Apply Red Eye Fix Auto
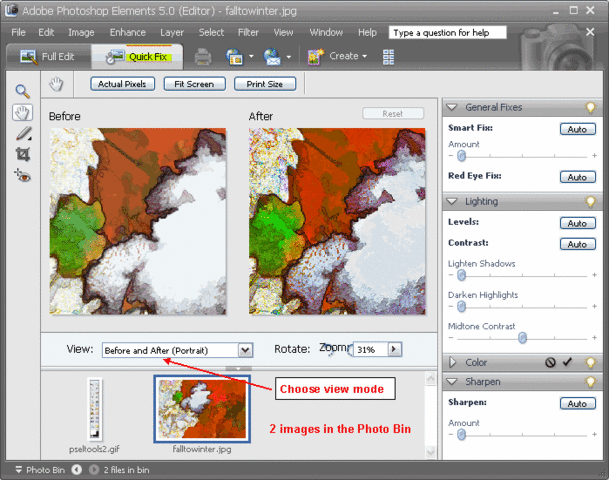609x480 pixels. tap(578, 177)
